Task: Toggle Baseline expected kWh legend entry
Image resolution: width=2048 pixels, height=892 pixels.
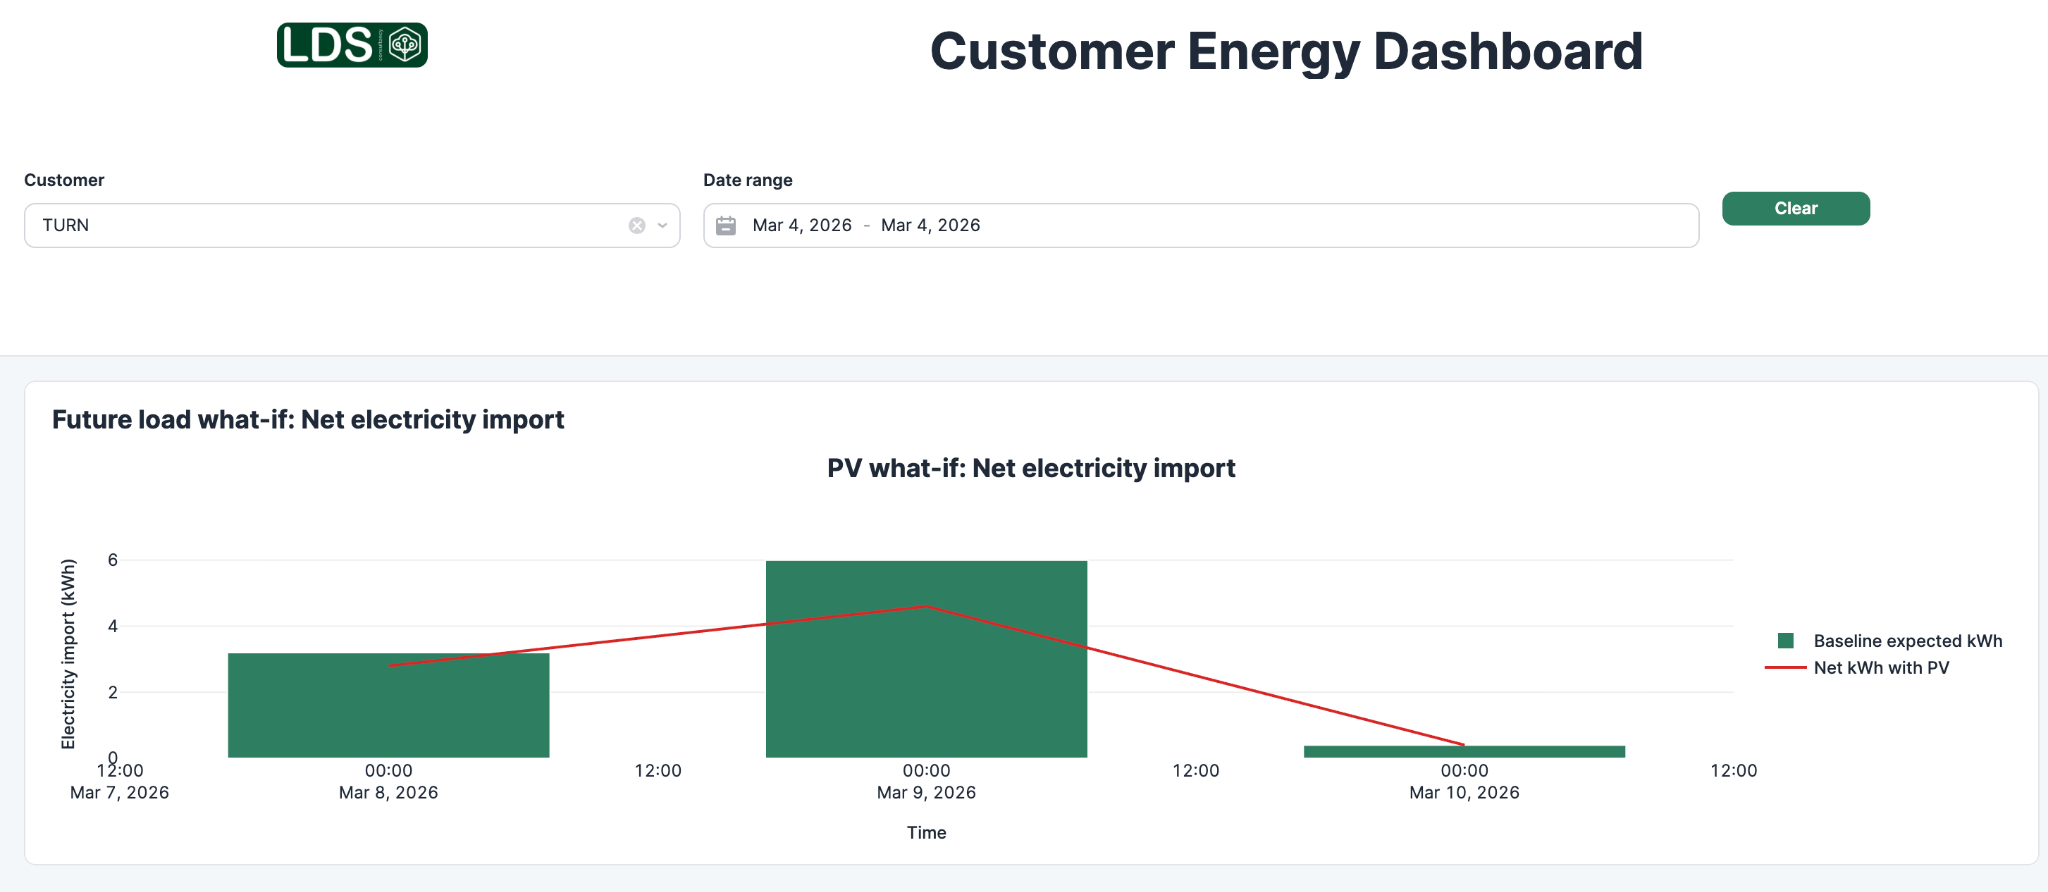Action: pos(1907,641)
